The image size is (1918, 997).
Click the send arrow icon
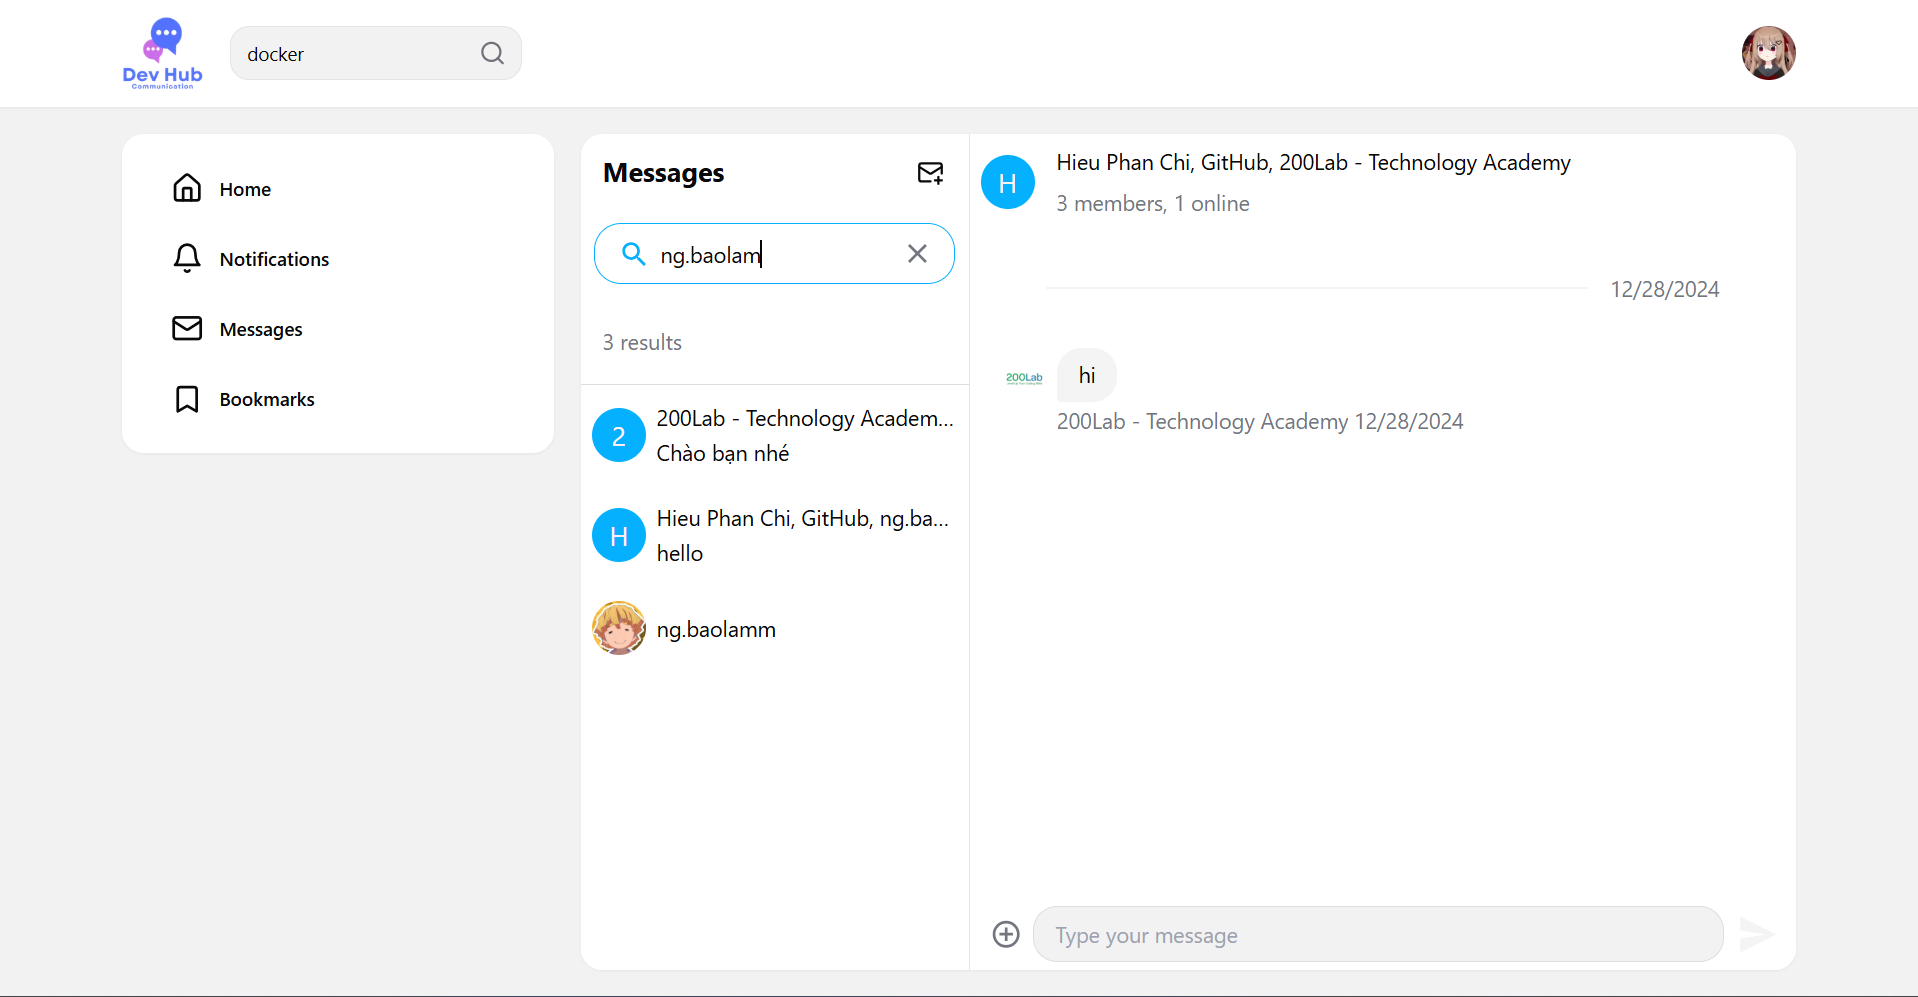coord(1756,934)
